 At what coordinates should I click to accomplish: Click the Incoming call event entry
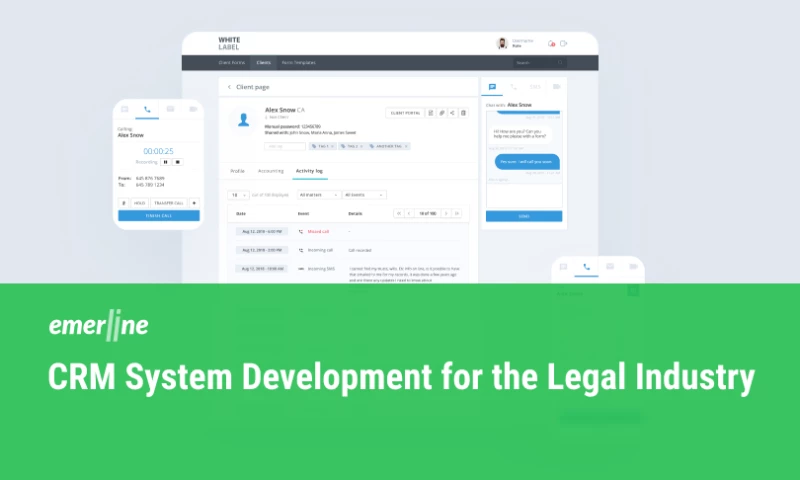[320, 250]
